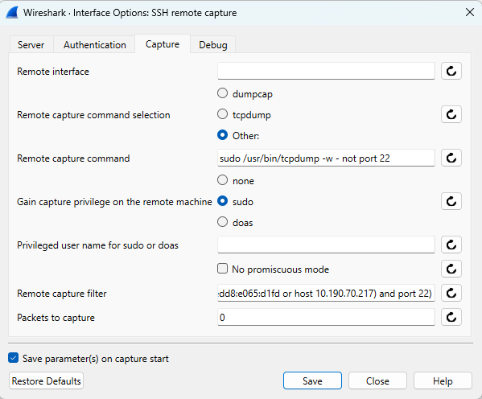Select the dumpcap radio option
The height and width of the screenshot is (399, 482).
point(222,93)
